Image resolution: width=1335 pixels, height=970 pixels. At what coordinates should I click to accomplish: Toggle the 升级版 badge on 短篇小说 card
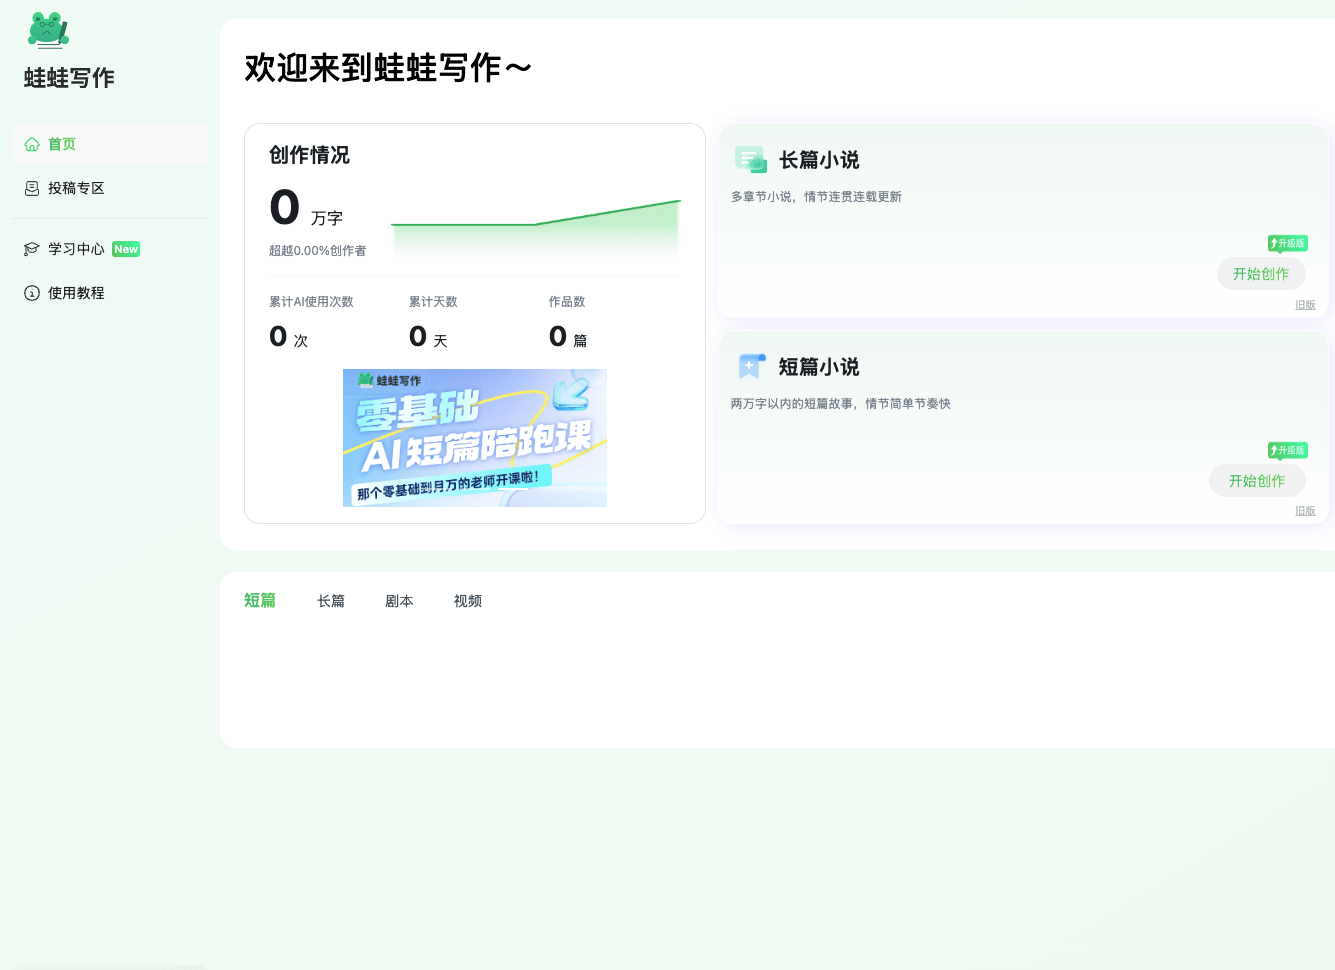[x=1287, y=450]
